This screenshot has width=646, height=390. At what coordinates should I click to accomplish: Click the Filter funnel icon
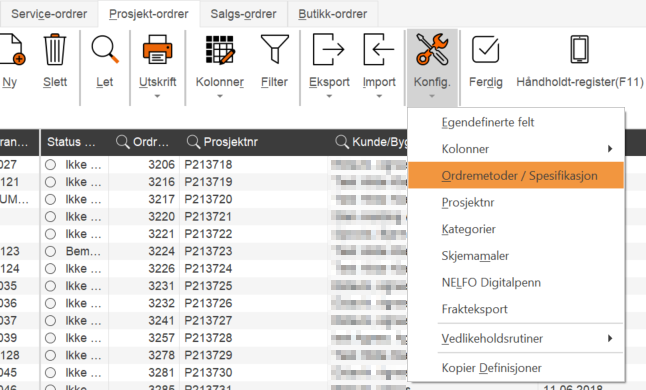pyautogui.click(x=274, y=49)
